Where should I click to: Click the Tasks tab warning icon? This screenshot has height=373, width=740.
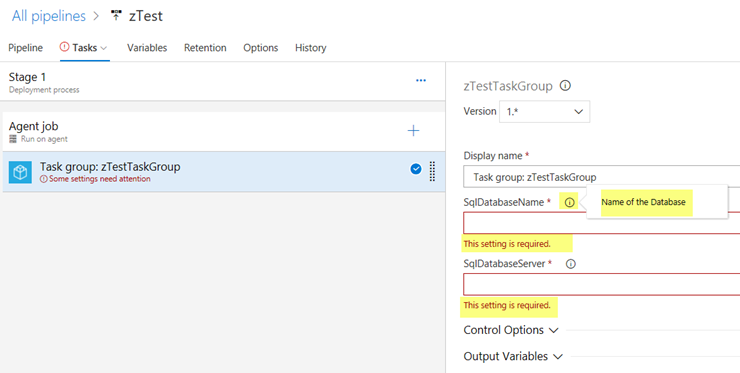point(64,47)
